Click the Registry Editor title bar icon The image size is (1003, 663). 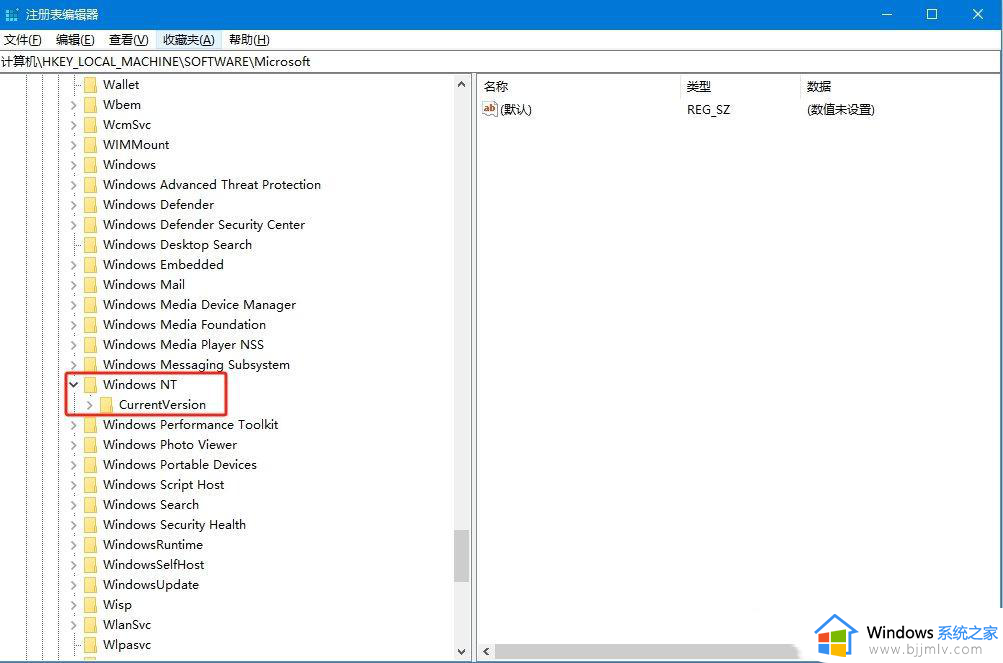(x=12, y=14)
